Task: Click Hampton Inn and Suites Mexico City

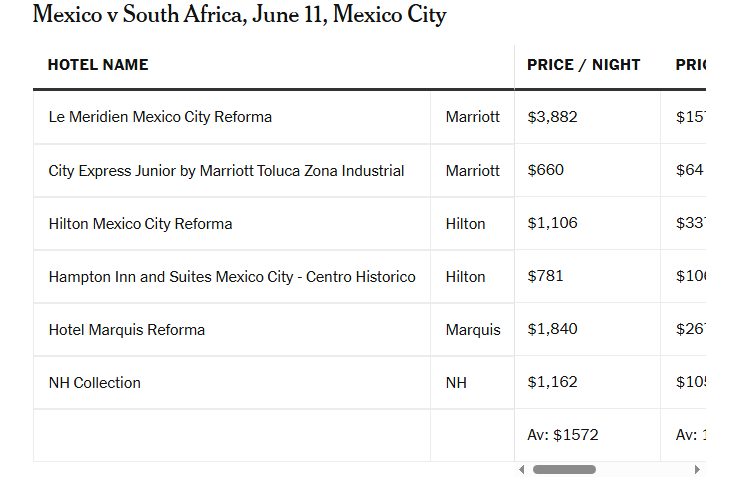Action: 232,277
